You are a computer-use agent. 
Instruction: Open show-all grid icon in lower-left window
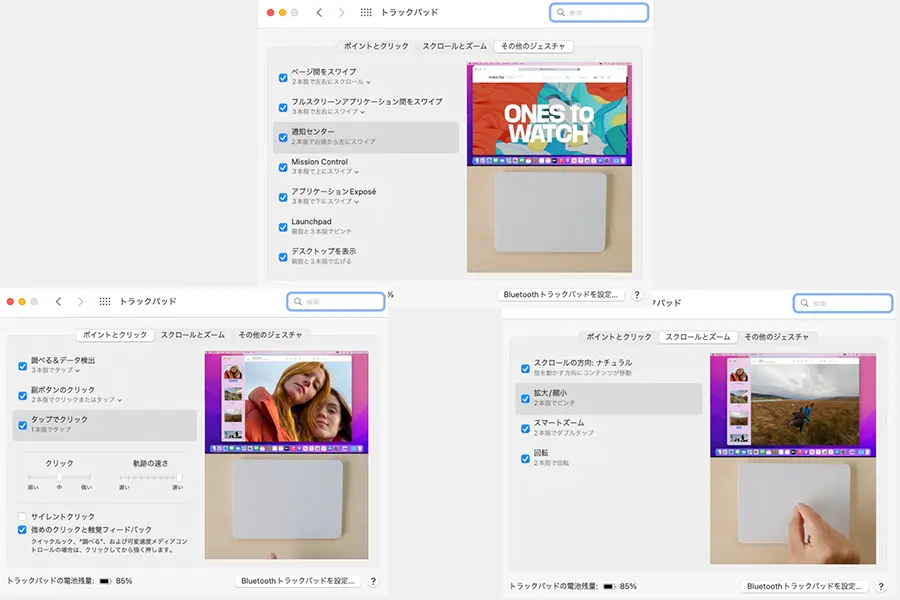104,301
